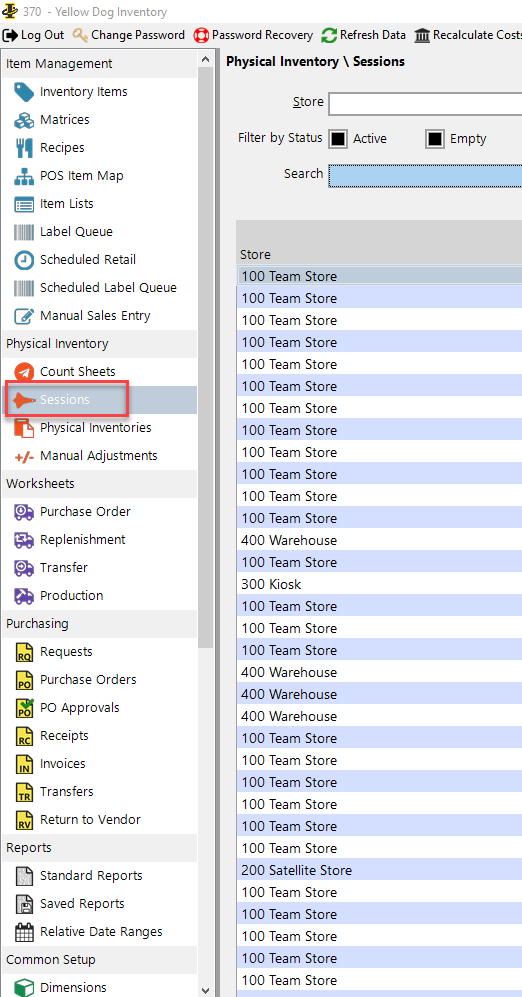Click Change Password button
522x997 pixels.
point(128,35)
